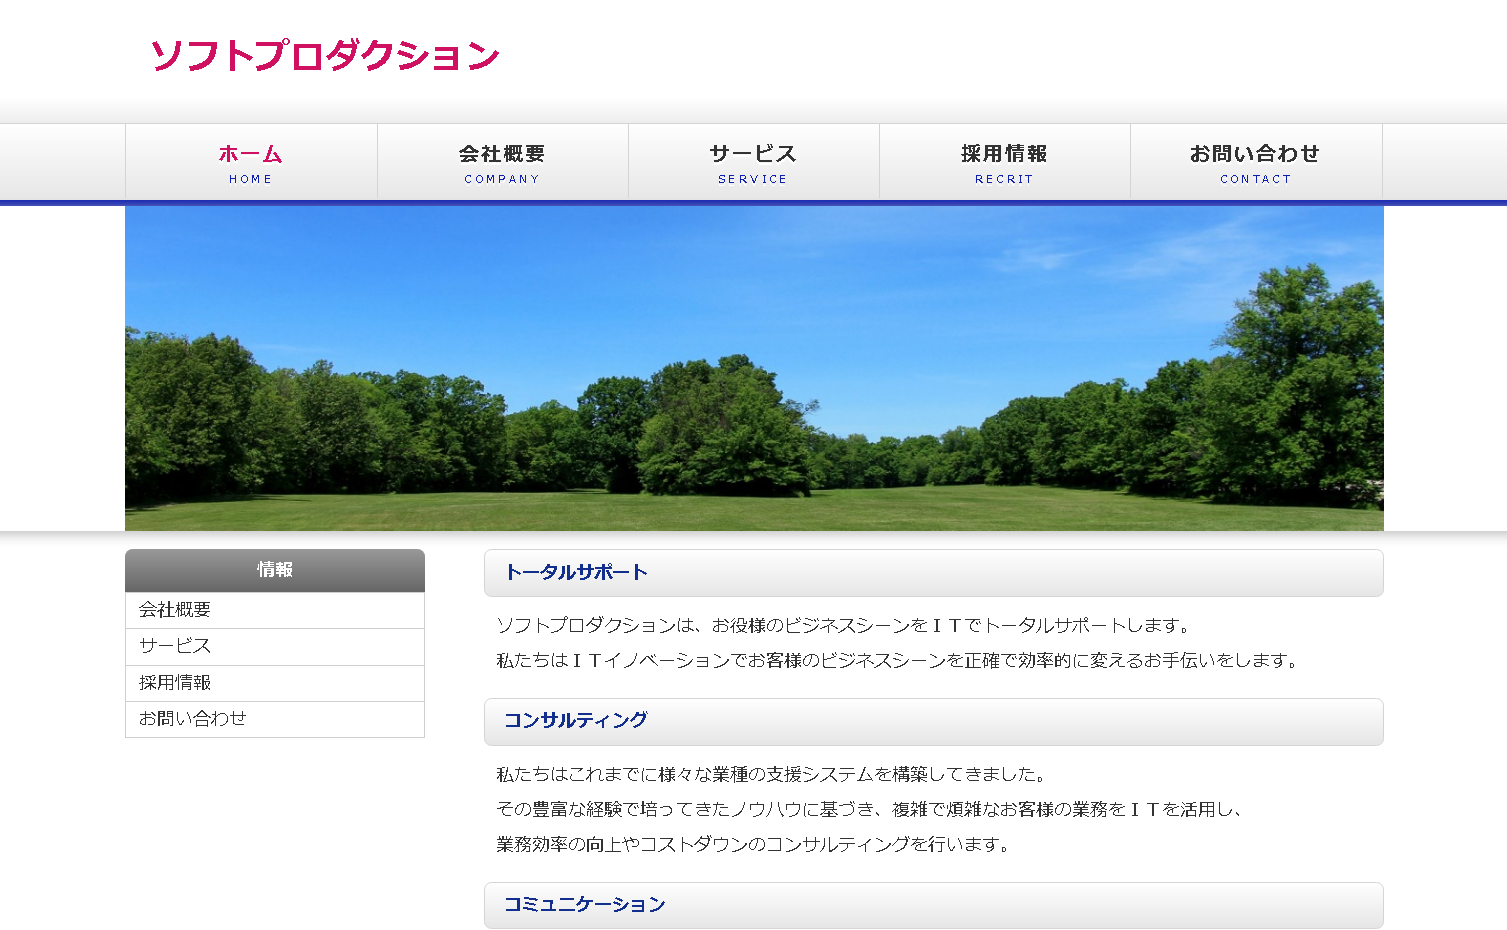The image size is (1507, 930).
Task: Click the green landscape banner image
Action: (753, 367)
